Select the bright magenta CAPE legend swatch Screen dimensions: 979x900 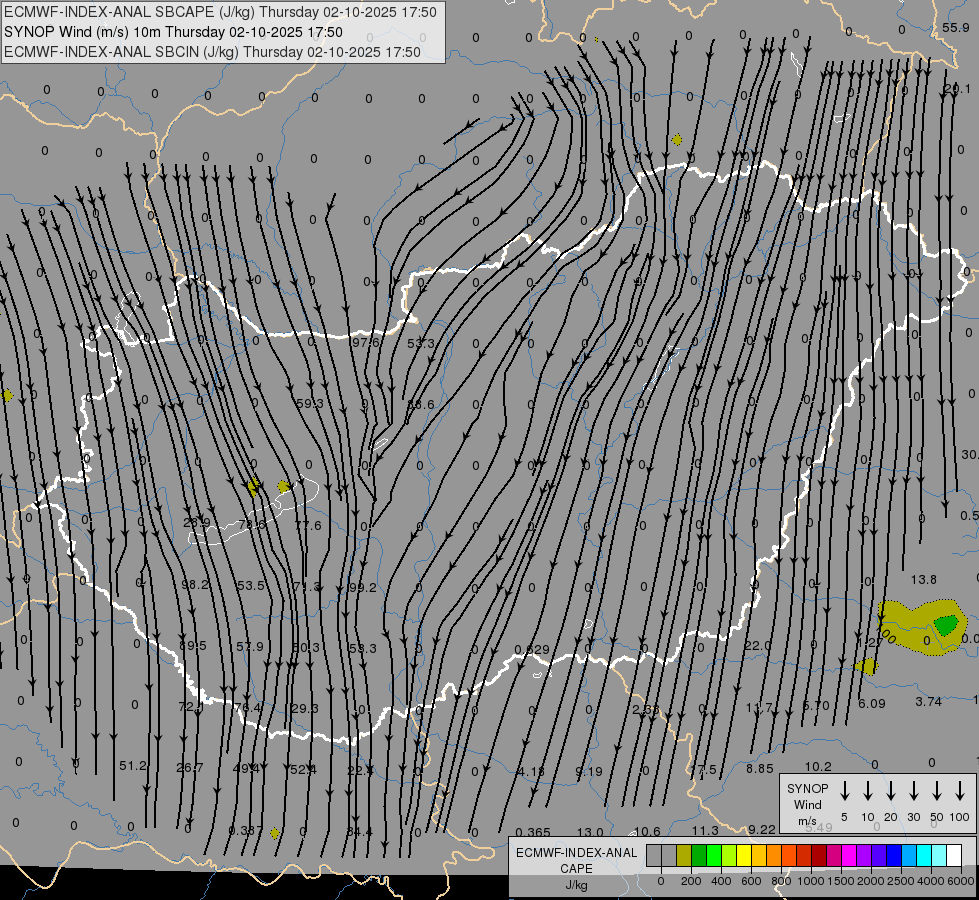pos(849,856)
